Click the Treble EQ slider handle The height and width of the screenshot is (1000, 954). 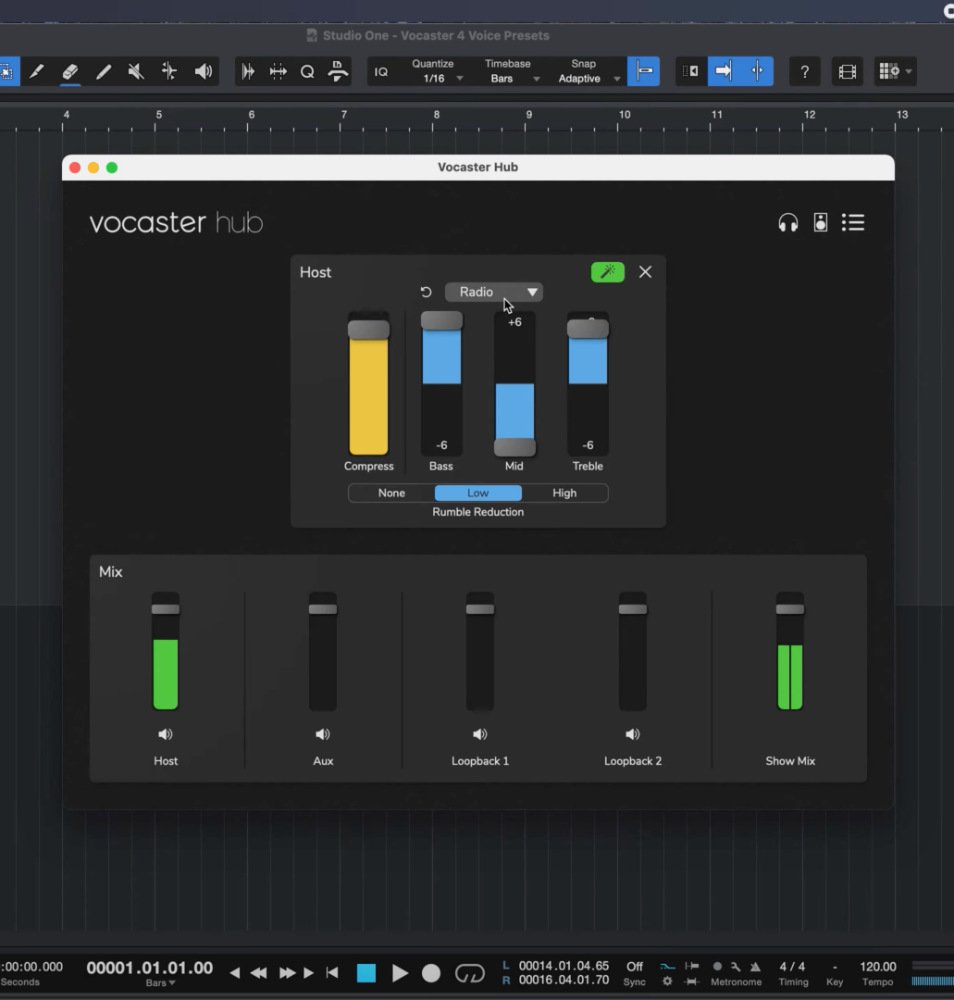588,328
